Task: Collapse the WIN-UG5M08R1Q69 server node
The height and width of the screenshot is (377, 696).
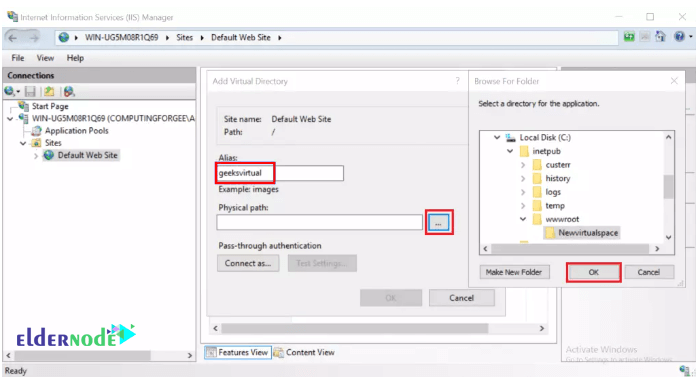Action: coord(10,119)
